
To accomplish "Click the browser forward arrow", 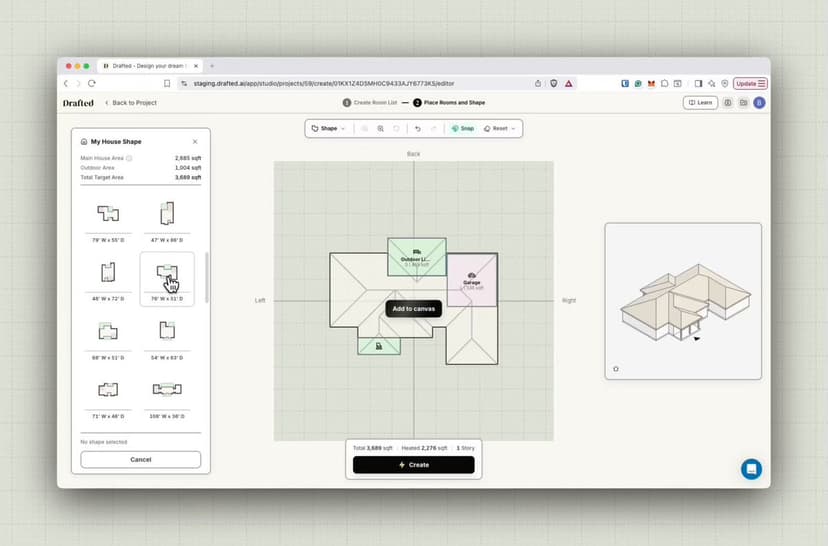I will [79, 83].
